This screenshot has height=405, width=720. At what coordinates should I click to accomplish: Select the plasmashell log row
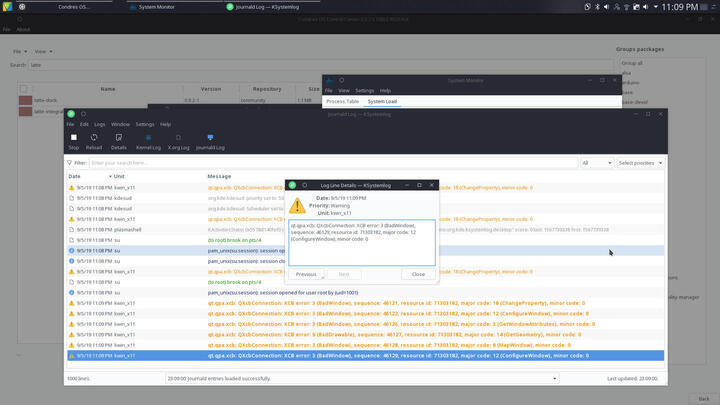[x=365, y=230]
